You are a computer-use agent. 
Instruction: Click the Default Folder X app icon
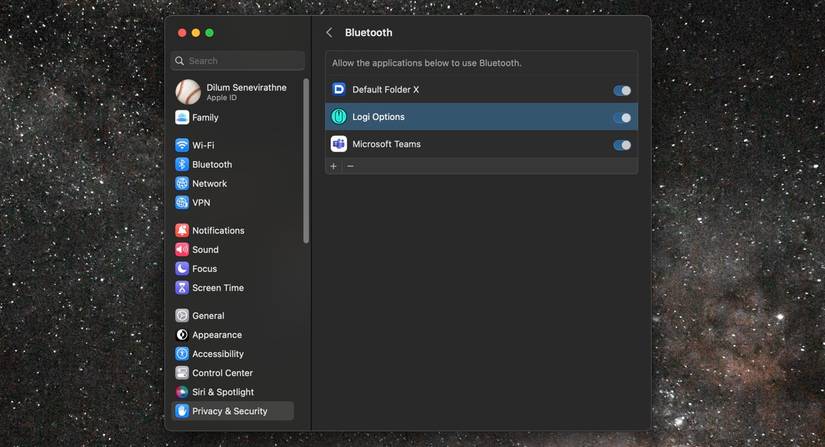339,89
